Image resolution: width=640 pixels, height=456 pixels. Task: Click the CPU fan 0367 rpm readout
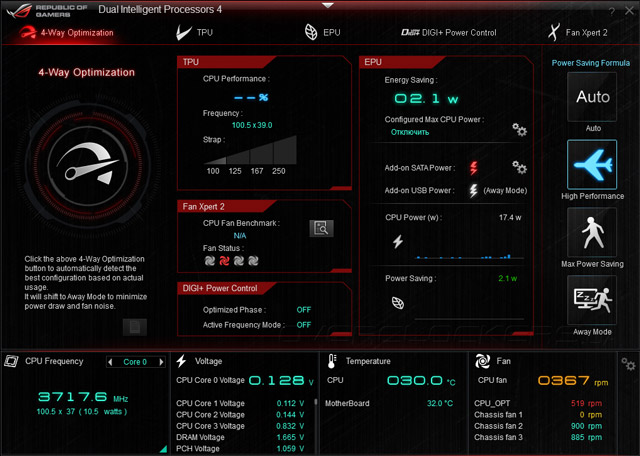pyautogui.click(x=573, y=381)
